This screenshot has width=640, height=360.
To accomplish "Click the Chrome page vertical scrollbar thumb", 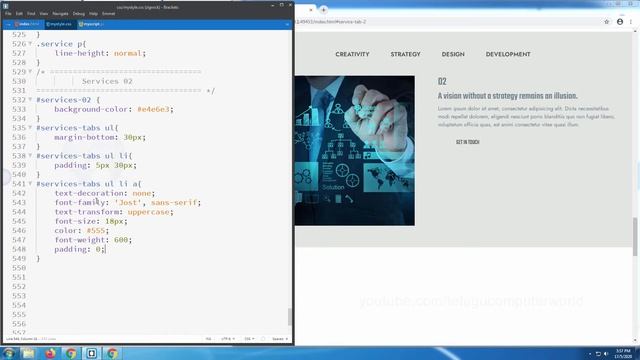I will [x=635, y=237].
